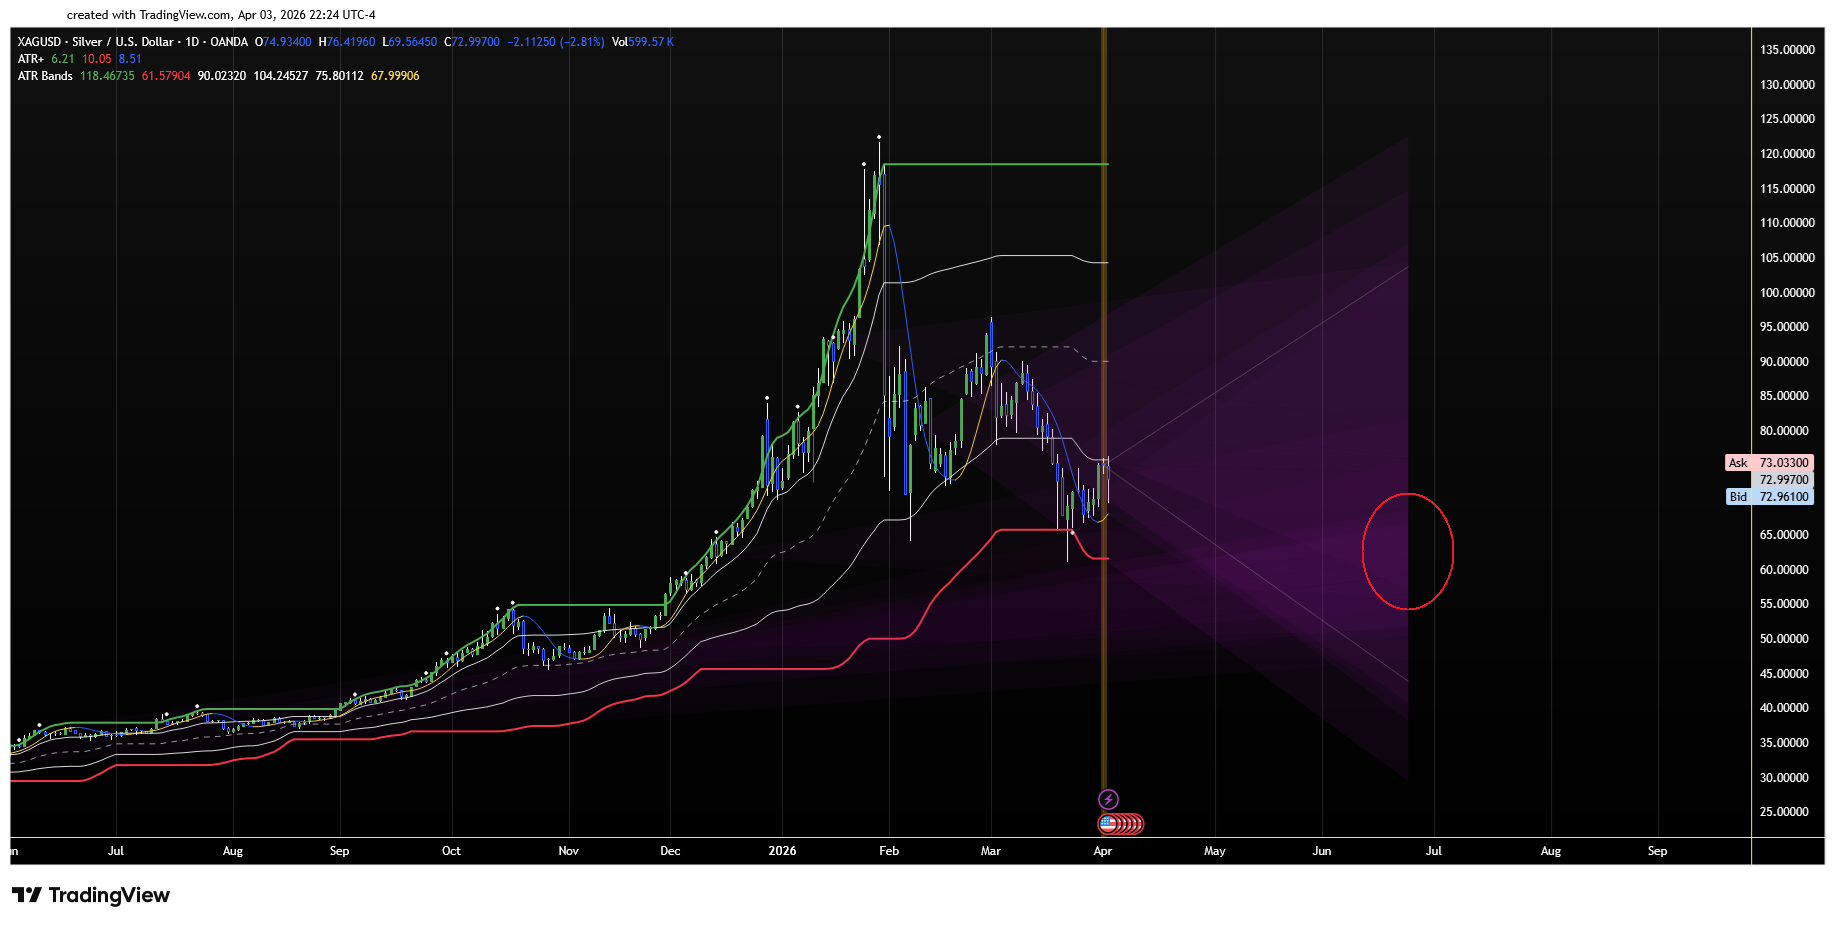Click the Feb label on the time axis
1835x925 pixels.
(x=889, y=851)
